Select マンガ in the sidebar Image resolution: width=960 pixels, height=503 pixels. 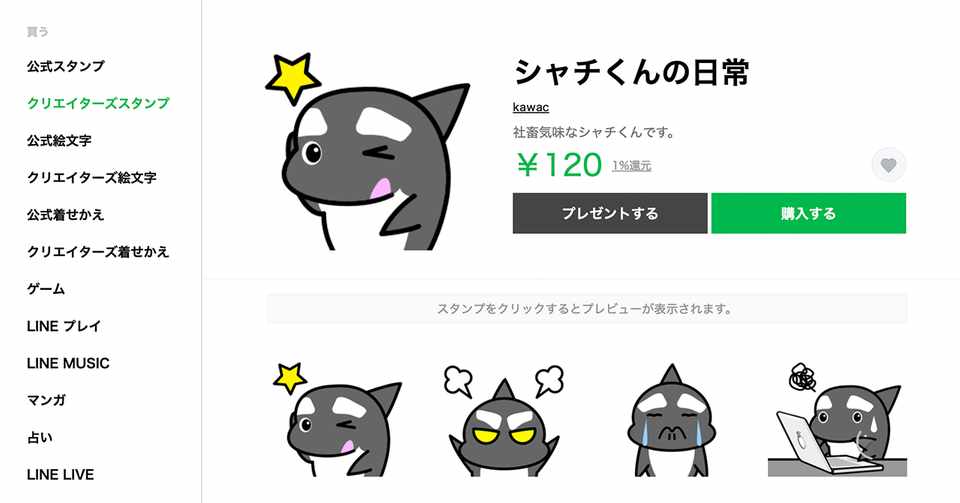pos(46,400)
